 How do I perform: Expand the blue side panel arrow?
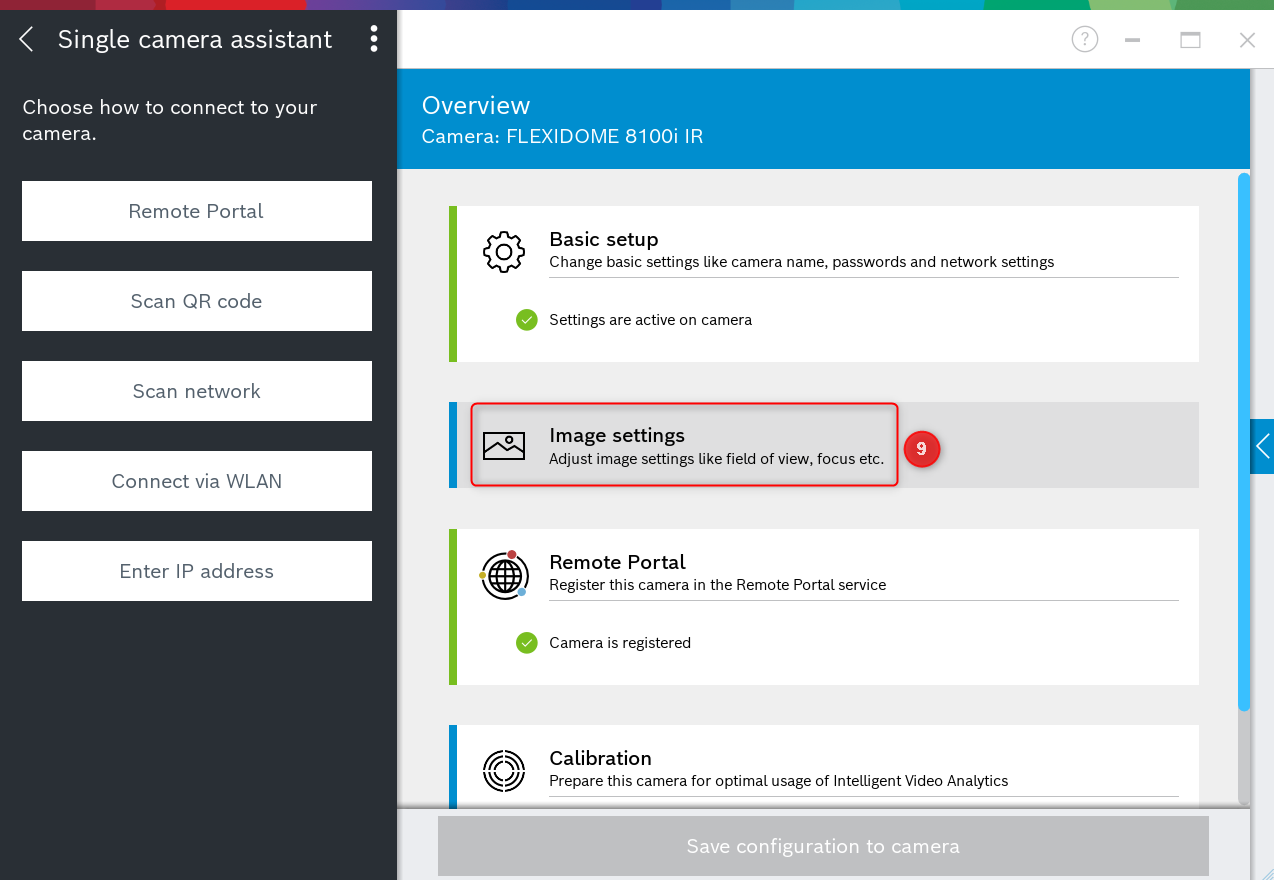1262,446
